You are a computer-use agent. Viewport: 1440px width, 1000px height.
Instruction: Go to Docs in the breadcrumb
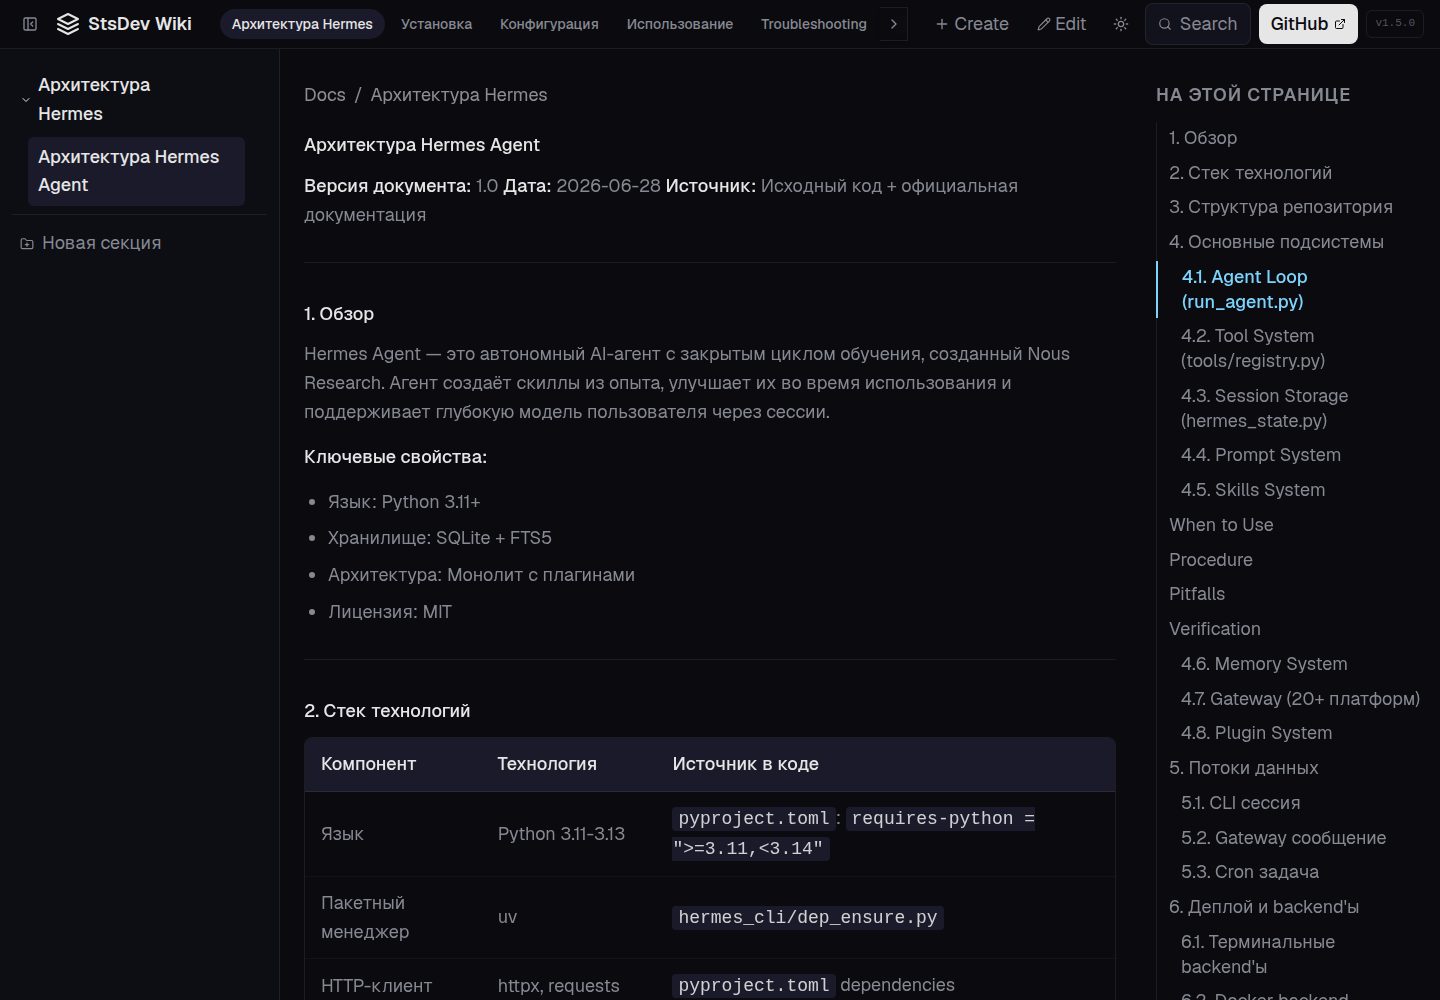click(x=325, y=95)
